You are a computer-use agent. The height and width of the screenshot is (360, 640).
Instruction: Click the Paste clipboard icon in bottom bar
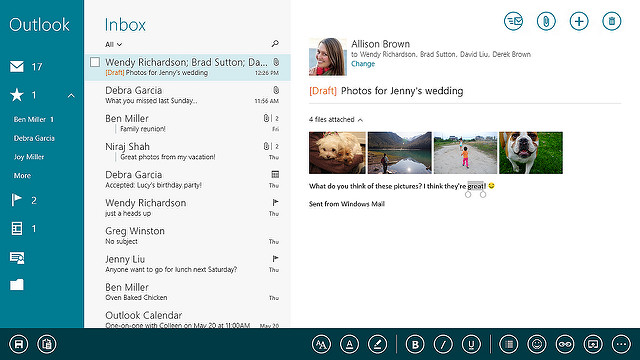point(47,344)
